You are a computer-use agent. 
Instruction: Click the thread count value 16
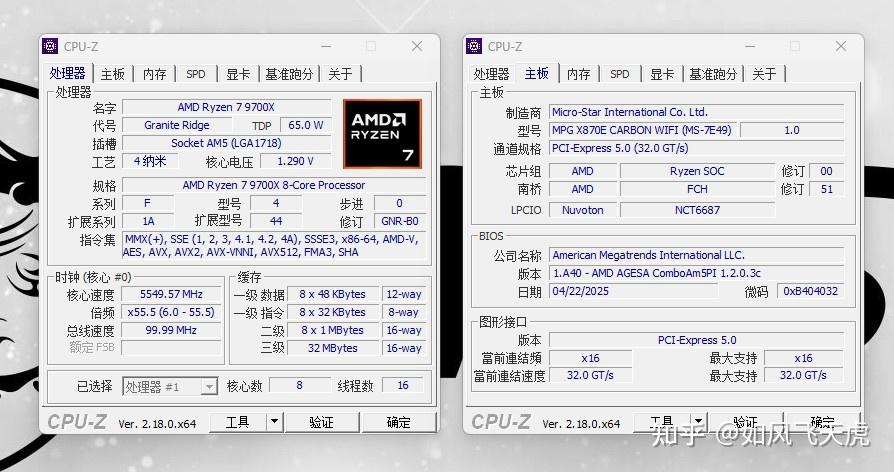point(403,385)
